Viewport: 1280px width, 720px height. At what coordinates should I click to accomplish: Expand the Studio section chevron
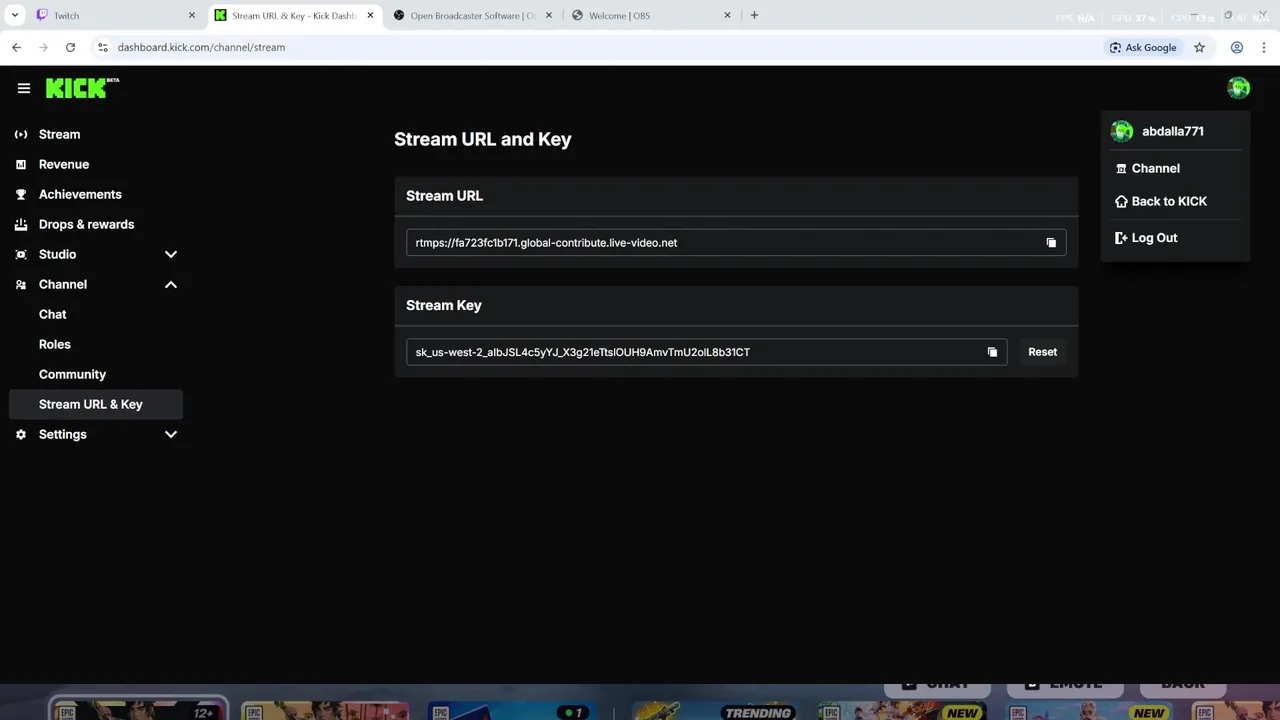pos(171,254)
